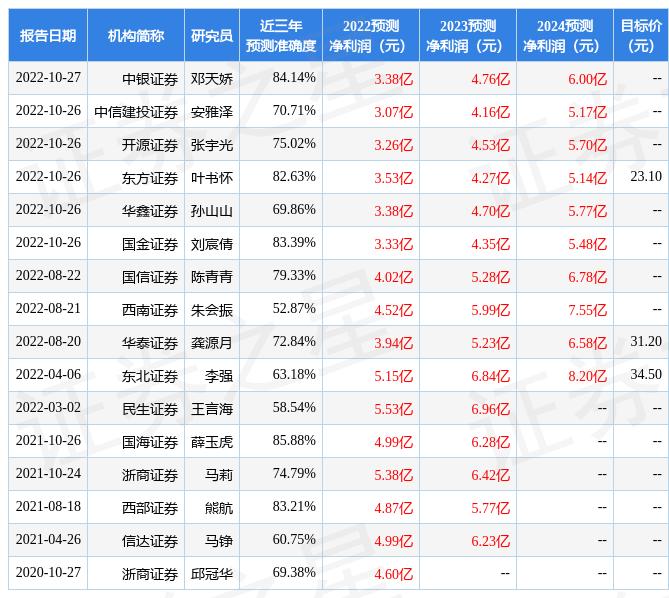Click analyst name 马莉

coord(219,475)
